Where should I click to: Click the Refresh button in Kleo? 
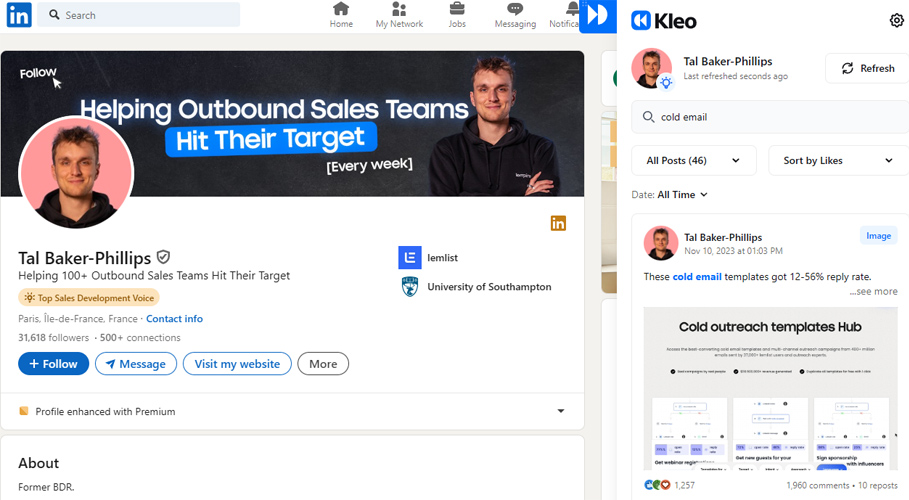(867, 68)
